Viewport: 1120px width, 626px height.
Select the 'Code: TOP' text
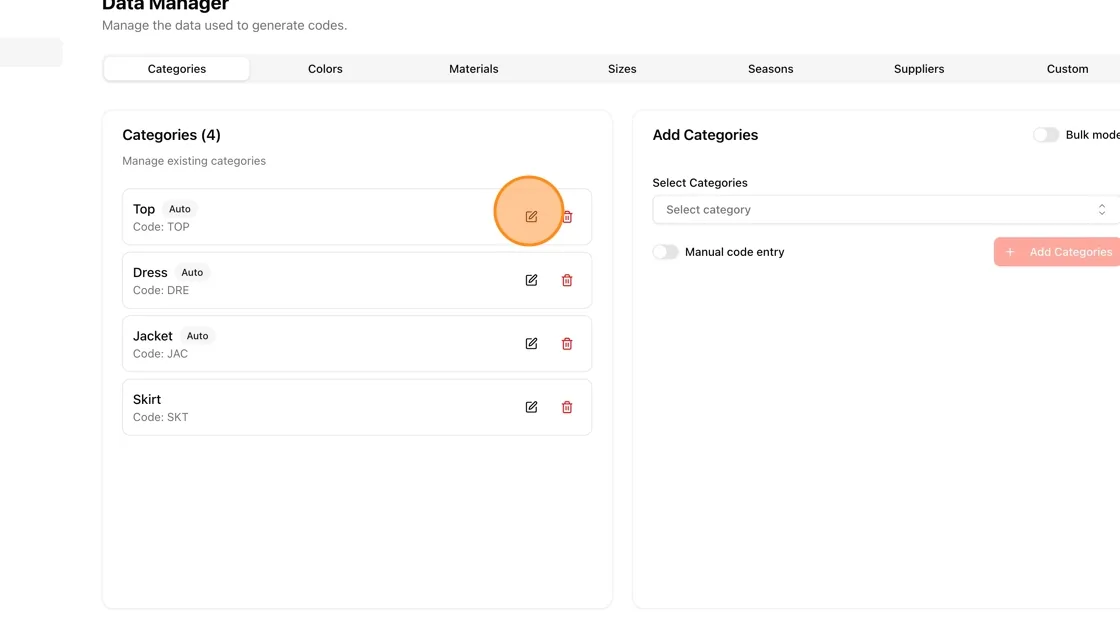click(x=161, y=227)
